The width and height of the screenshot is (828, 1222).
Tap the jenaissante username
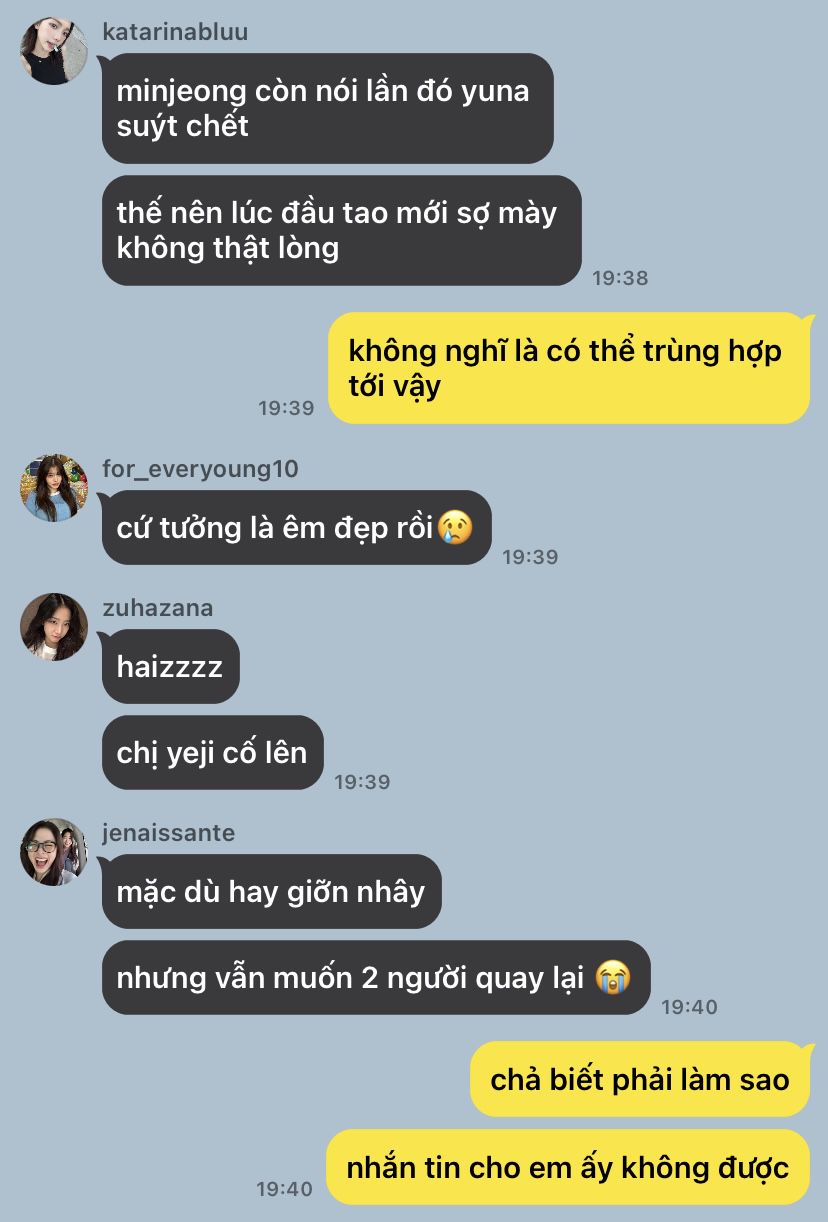click(x=168, y=833)
